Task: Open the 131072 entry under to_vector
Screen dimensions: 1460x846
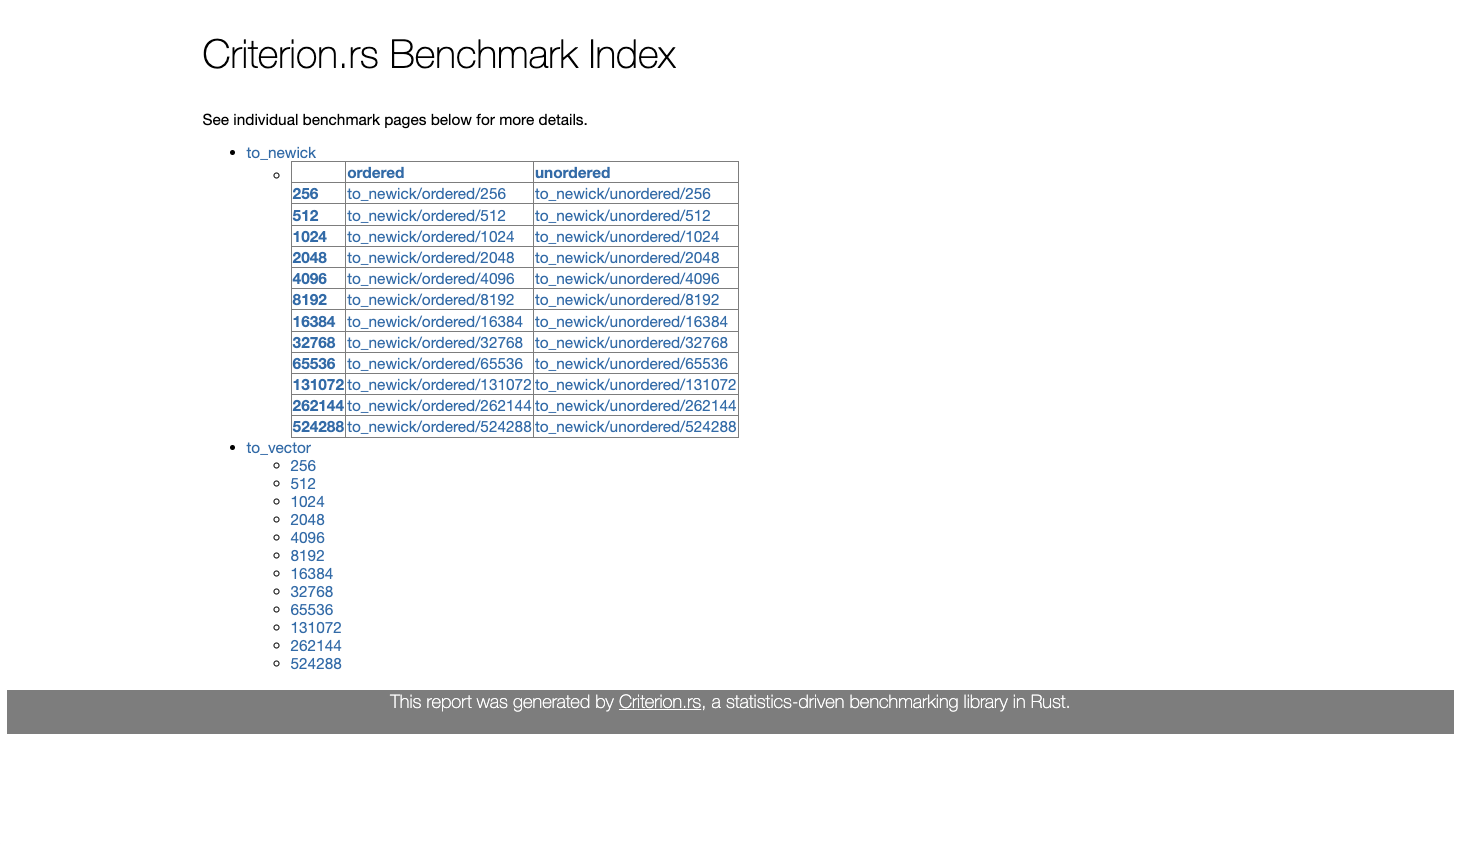Action: 316,628
